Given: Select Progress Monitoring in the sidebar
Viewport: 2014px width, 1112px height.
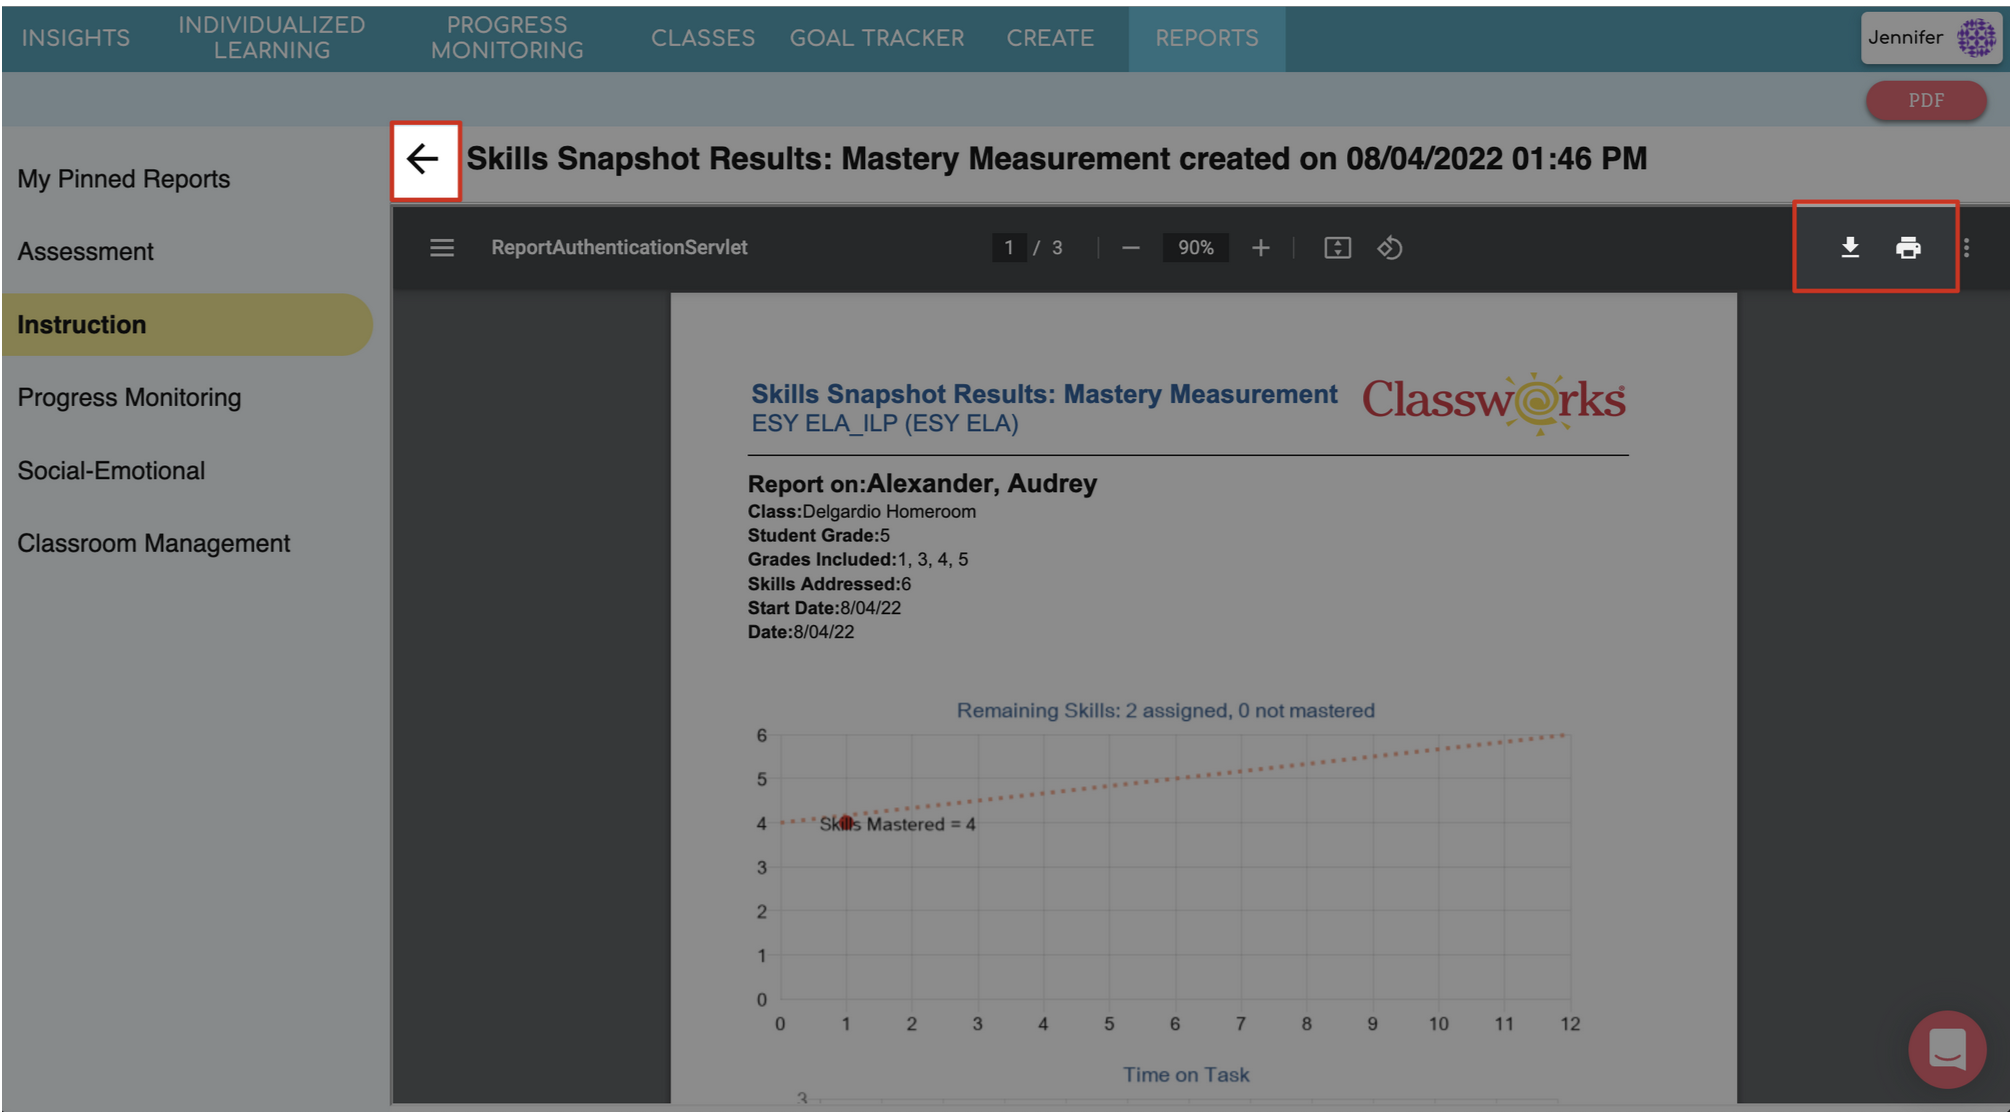Looking at the screenshot, I should tap(128, 397).
